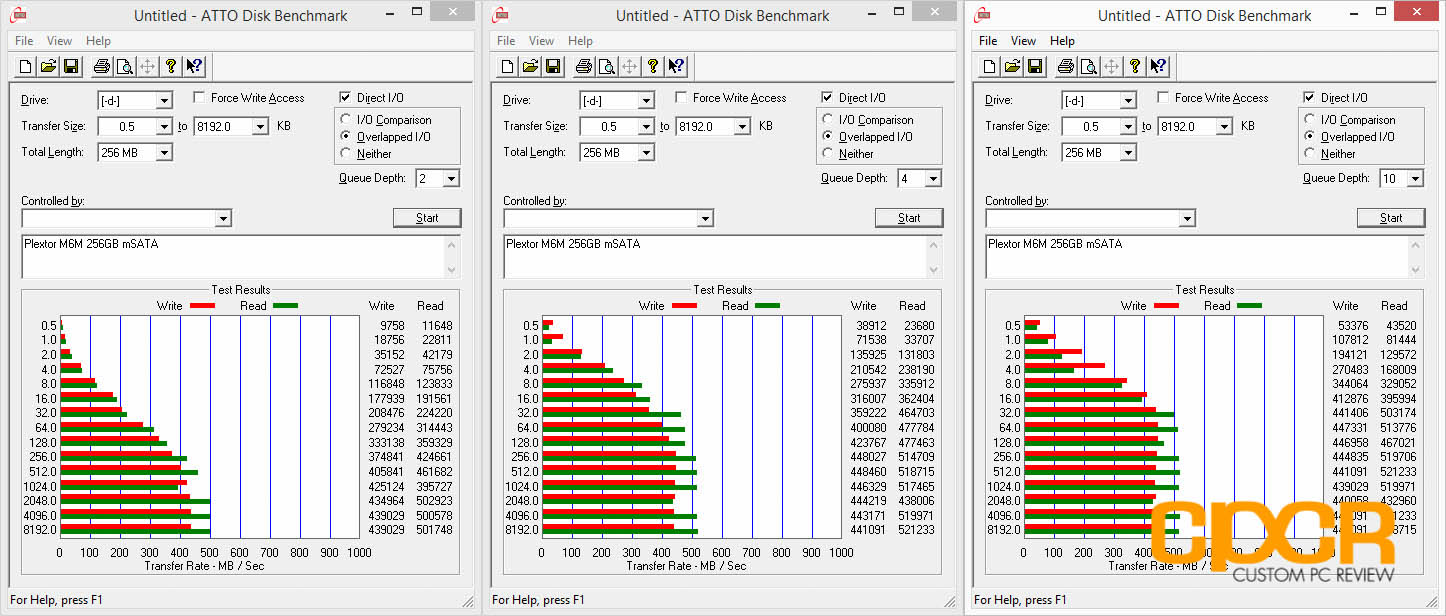The image size is (1446, 616).
Task: Open Print Preview in Queue Depth 10 window
Action: coord(1088,67)
